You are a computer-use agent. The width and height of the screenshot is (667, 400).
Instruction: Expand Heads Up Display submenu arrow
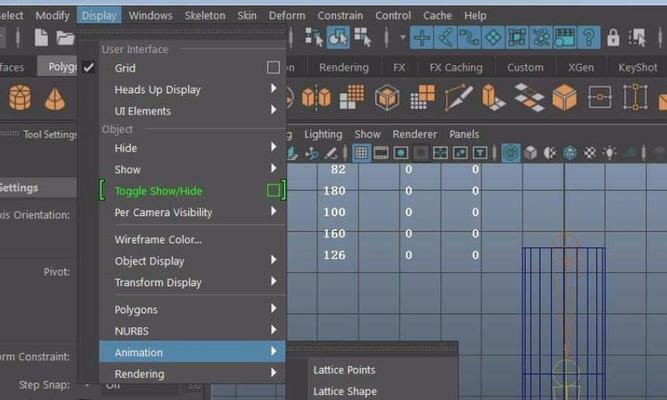coord(274,89)
